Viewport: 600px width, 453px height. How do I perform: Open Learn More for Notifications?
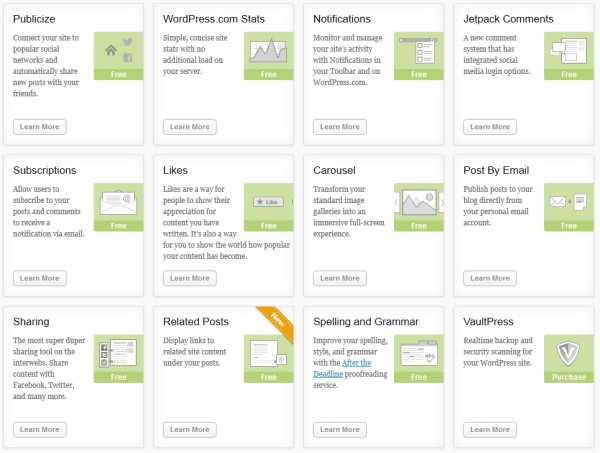[x=340, y=127]
